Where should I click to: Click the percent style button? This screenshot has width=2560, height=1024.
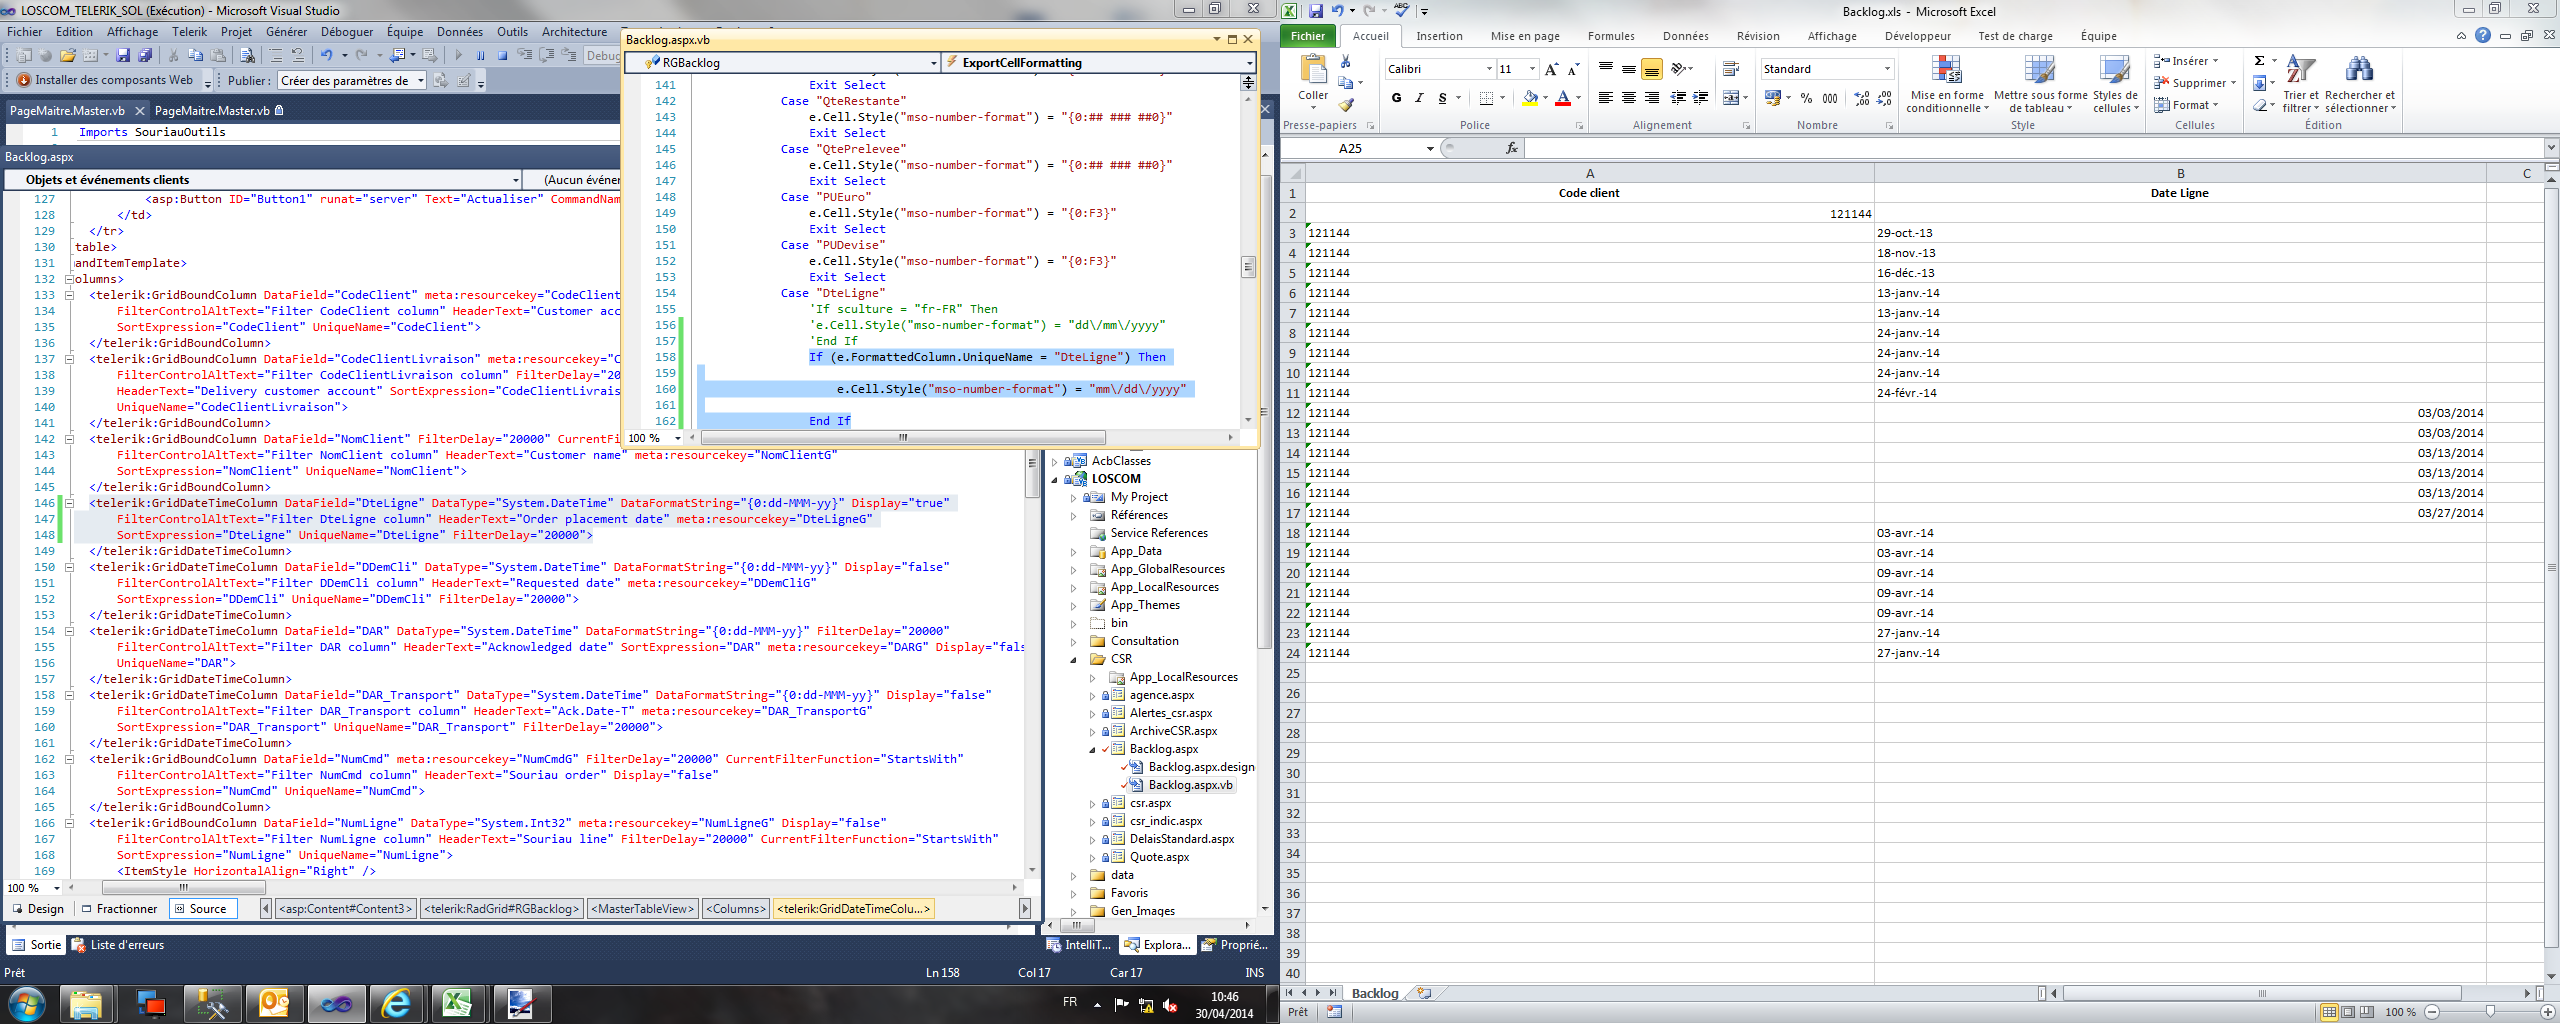(1806, 98)
